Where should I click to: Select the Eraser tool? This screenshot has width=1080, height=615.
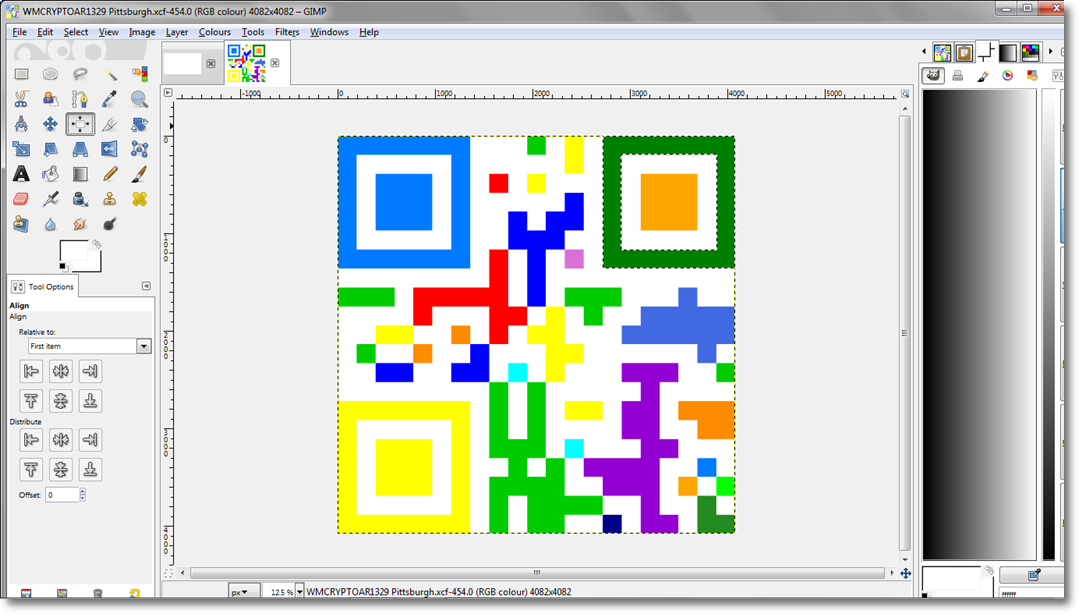pos(21,199)
